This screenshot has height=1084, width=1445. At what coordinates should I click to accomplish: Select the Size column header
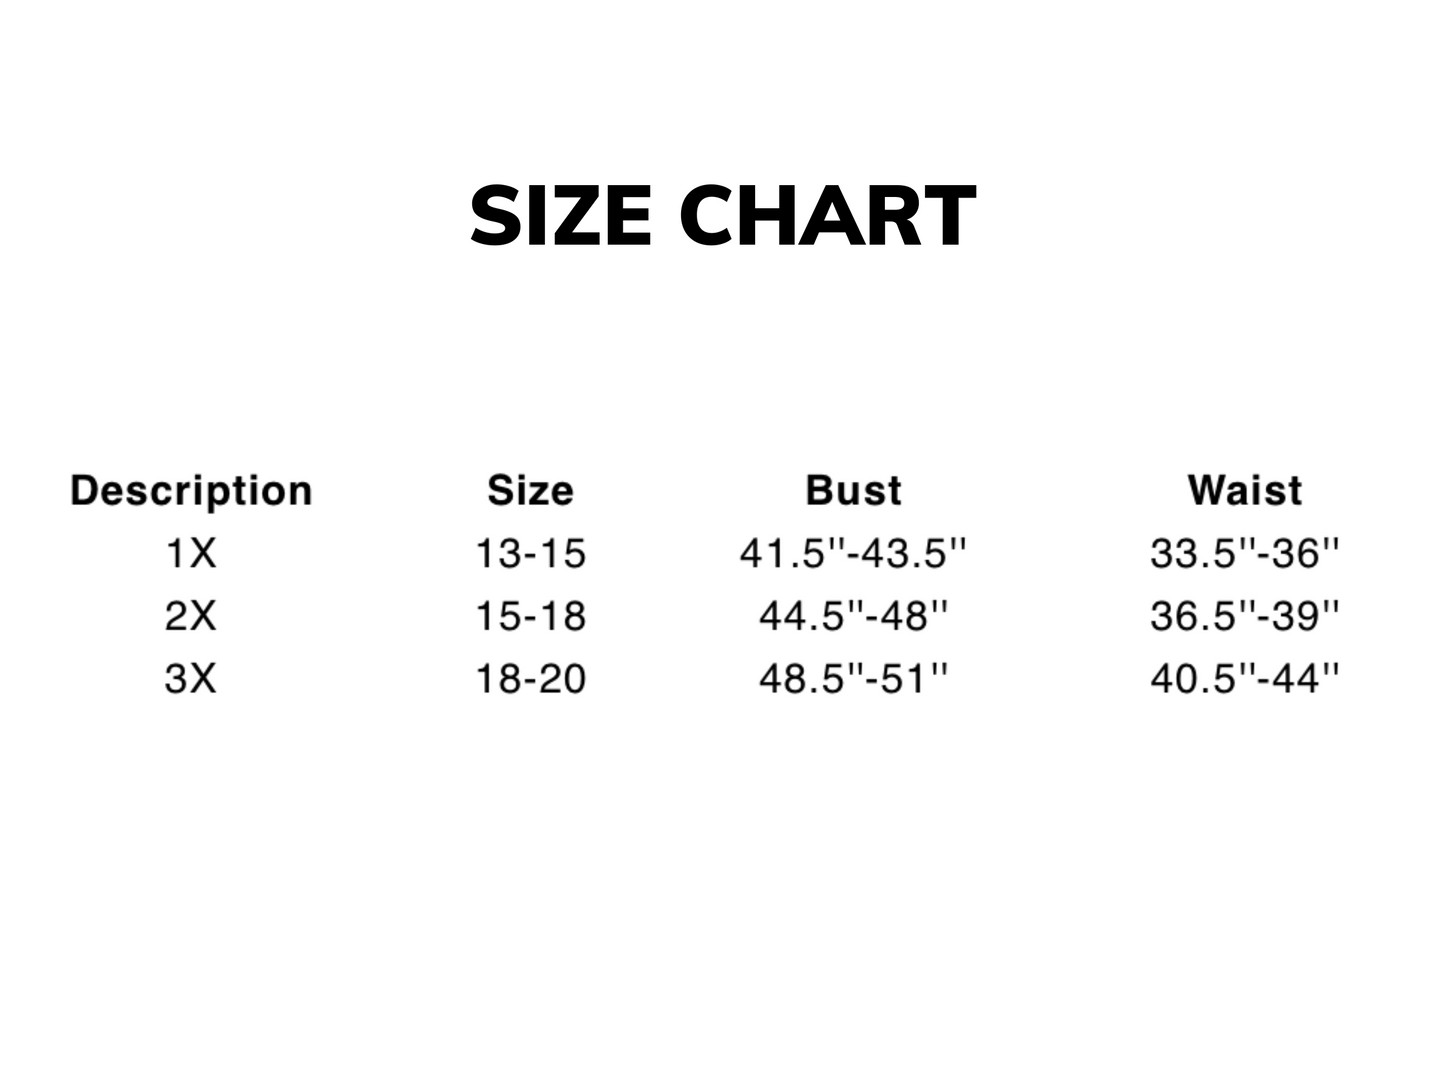coord(530,491)
